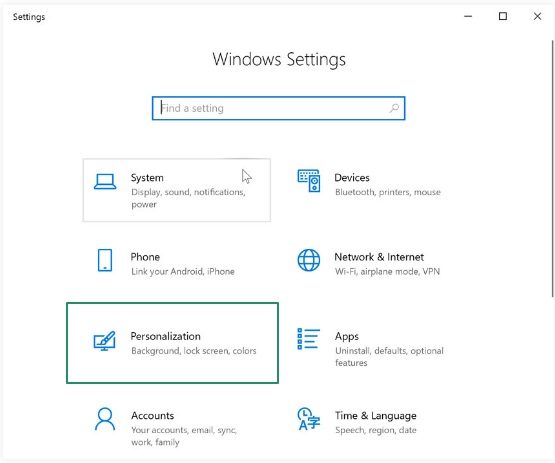Maximize the Settings window

[x=503, y=16]
